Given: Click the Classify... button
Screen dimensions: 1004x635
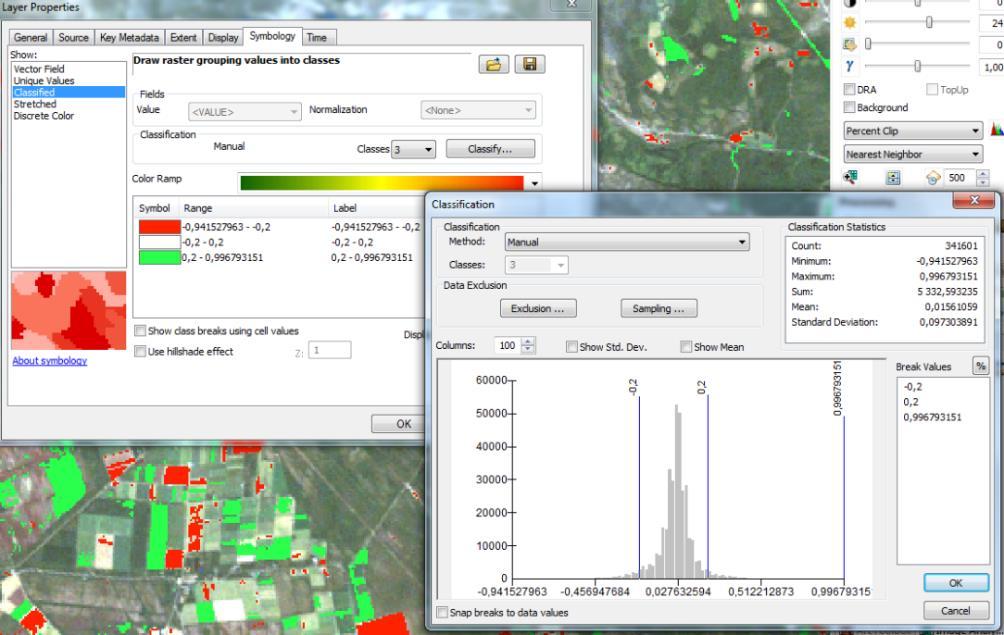Looking at the screenshot, I should [x=490, y=149].
